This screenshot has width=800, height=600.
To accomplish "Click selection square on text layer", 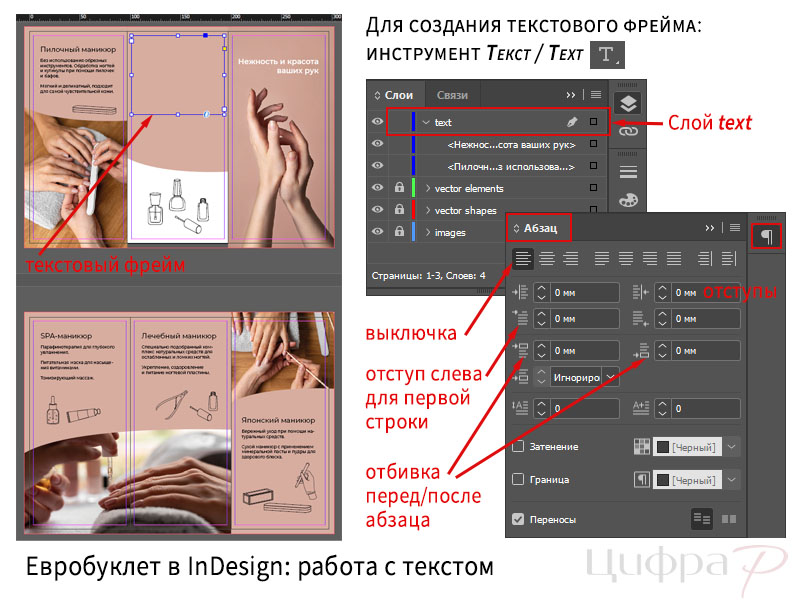I will click(x=593, y=121).
